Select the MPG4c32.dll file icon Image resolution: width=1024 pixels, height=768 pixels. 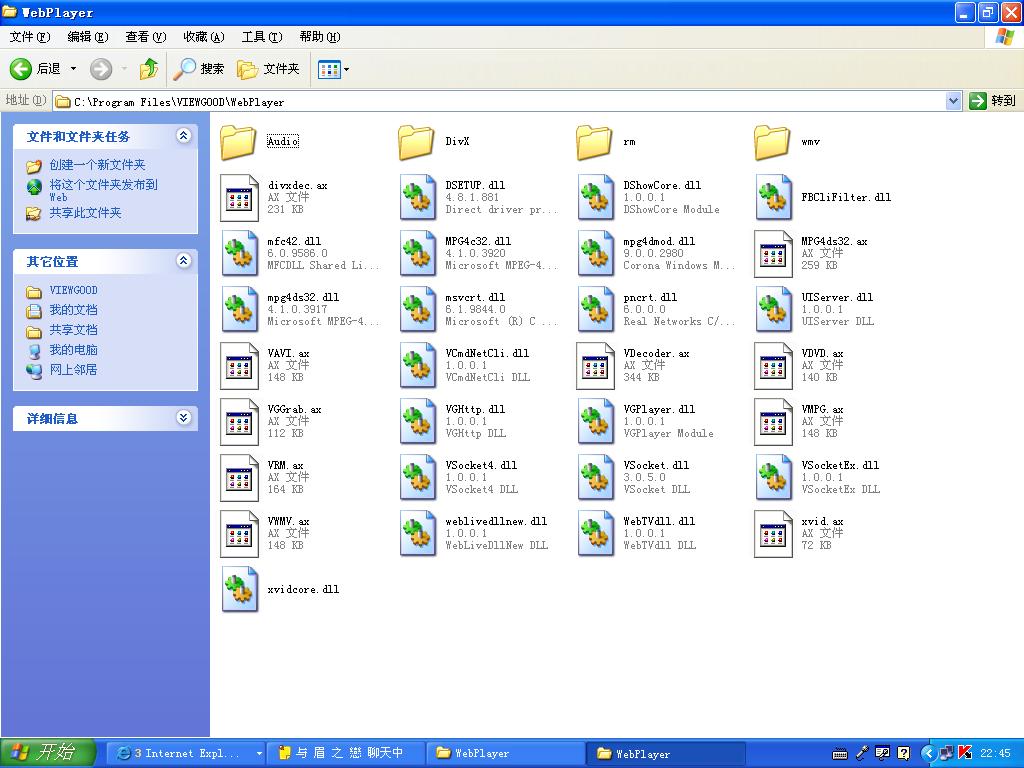point(417,253)
